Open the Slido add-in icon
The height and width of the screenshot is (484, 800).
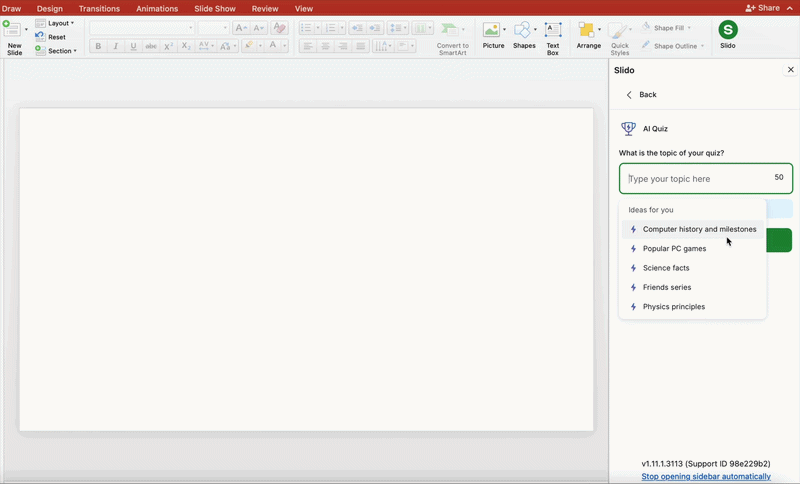click(728, 31)
